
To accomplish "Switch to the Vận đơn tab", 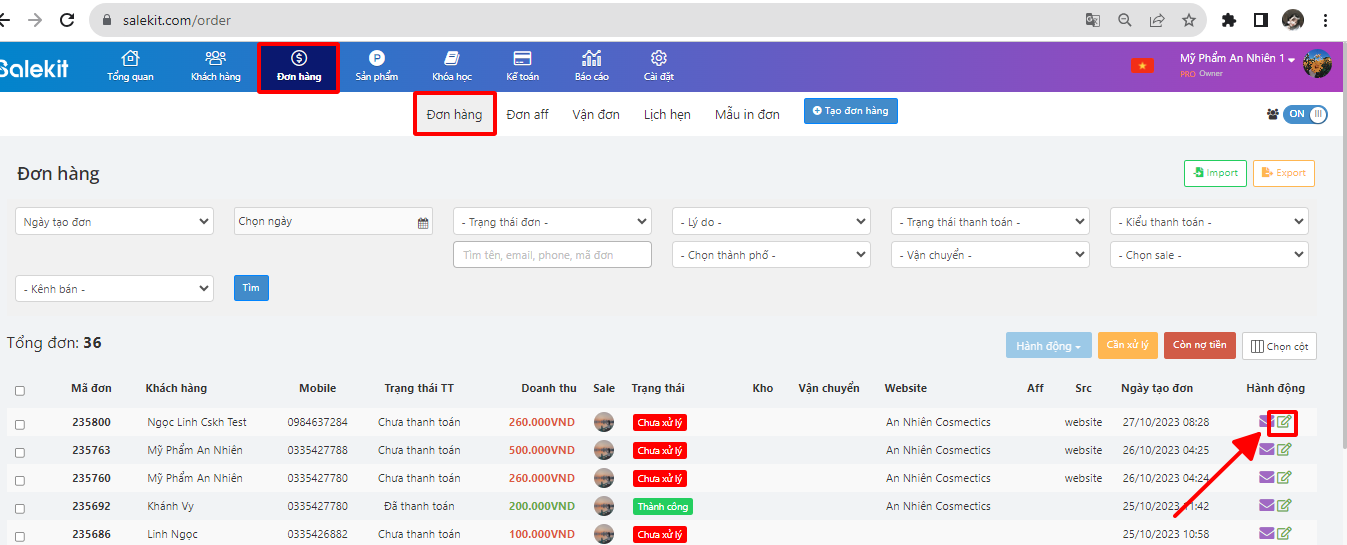I will coord(596,115).
